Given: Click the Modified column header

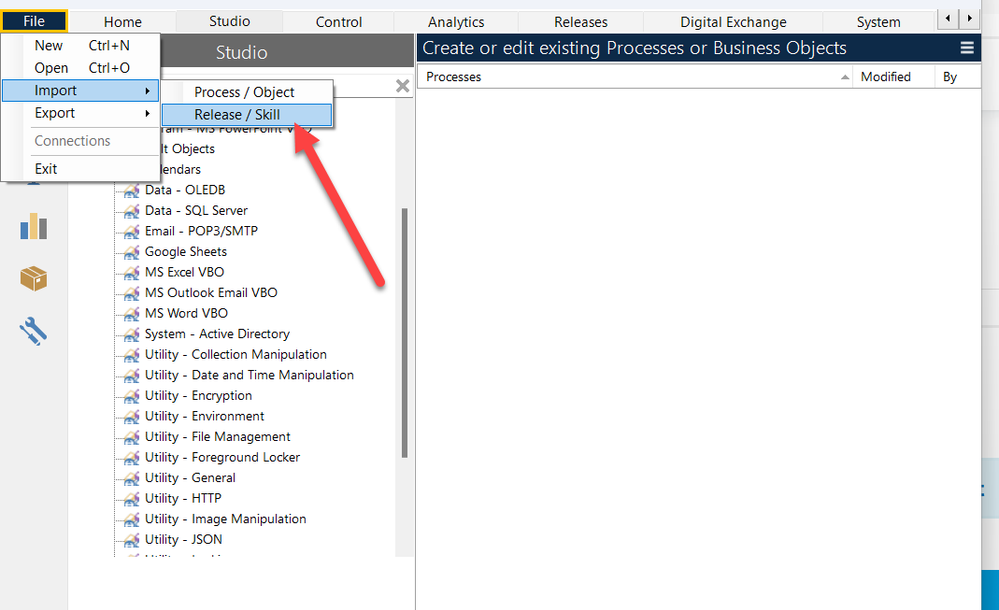Looking at the screenshot, I should (885, 77).
